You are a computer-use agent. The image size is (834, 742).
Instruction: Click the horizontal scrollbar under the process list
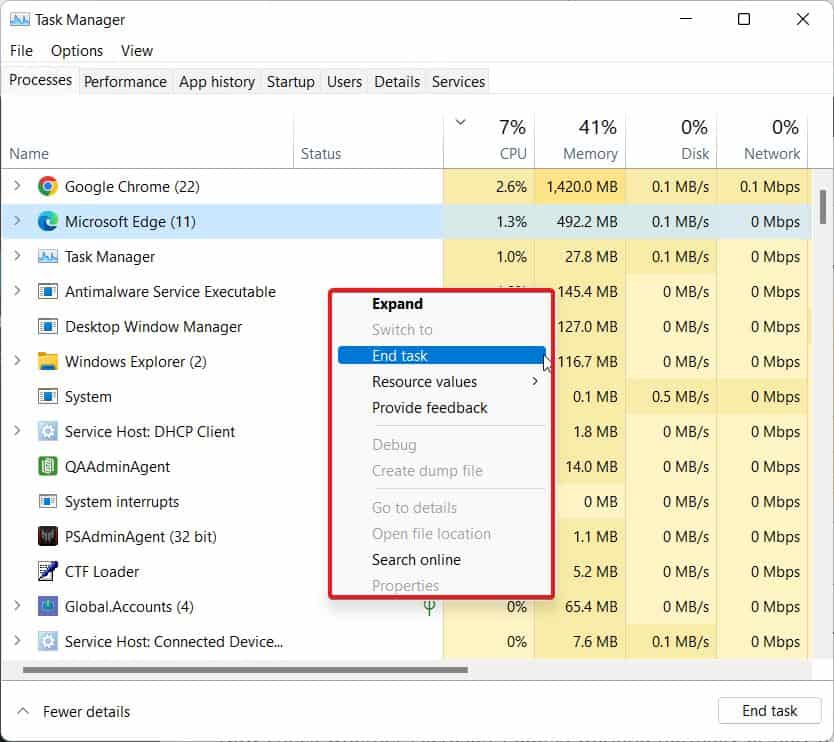pyautogui.click(x=244, y=670)
